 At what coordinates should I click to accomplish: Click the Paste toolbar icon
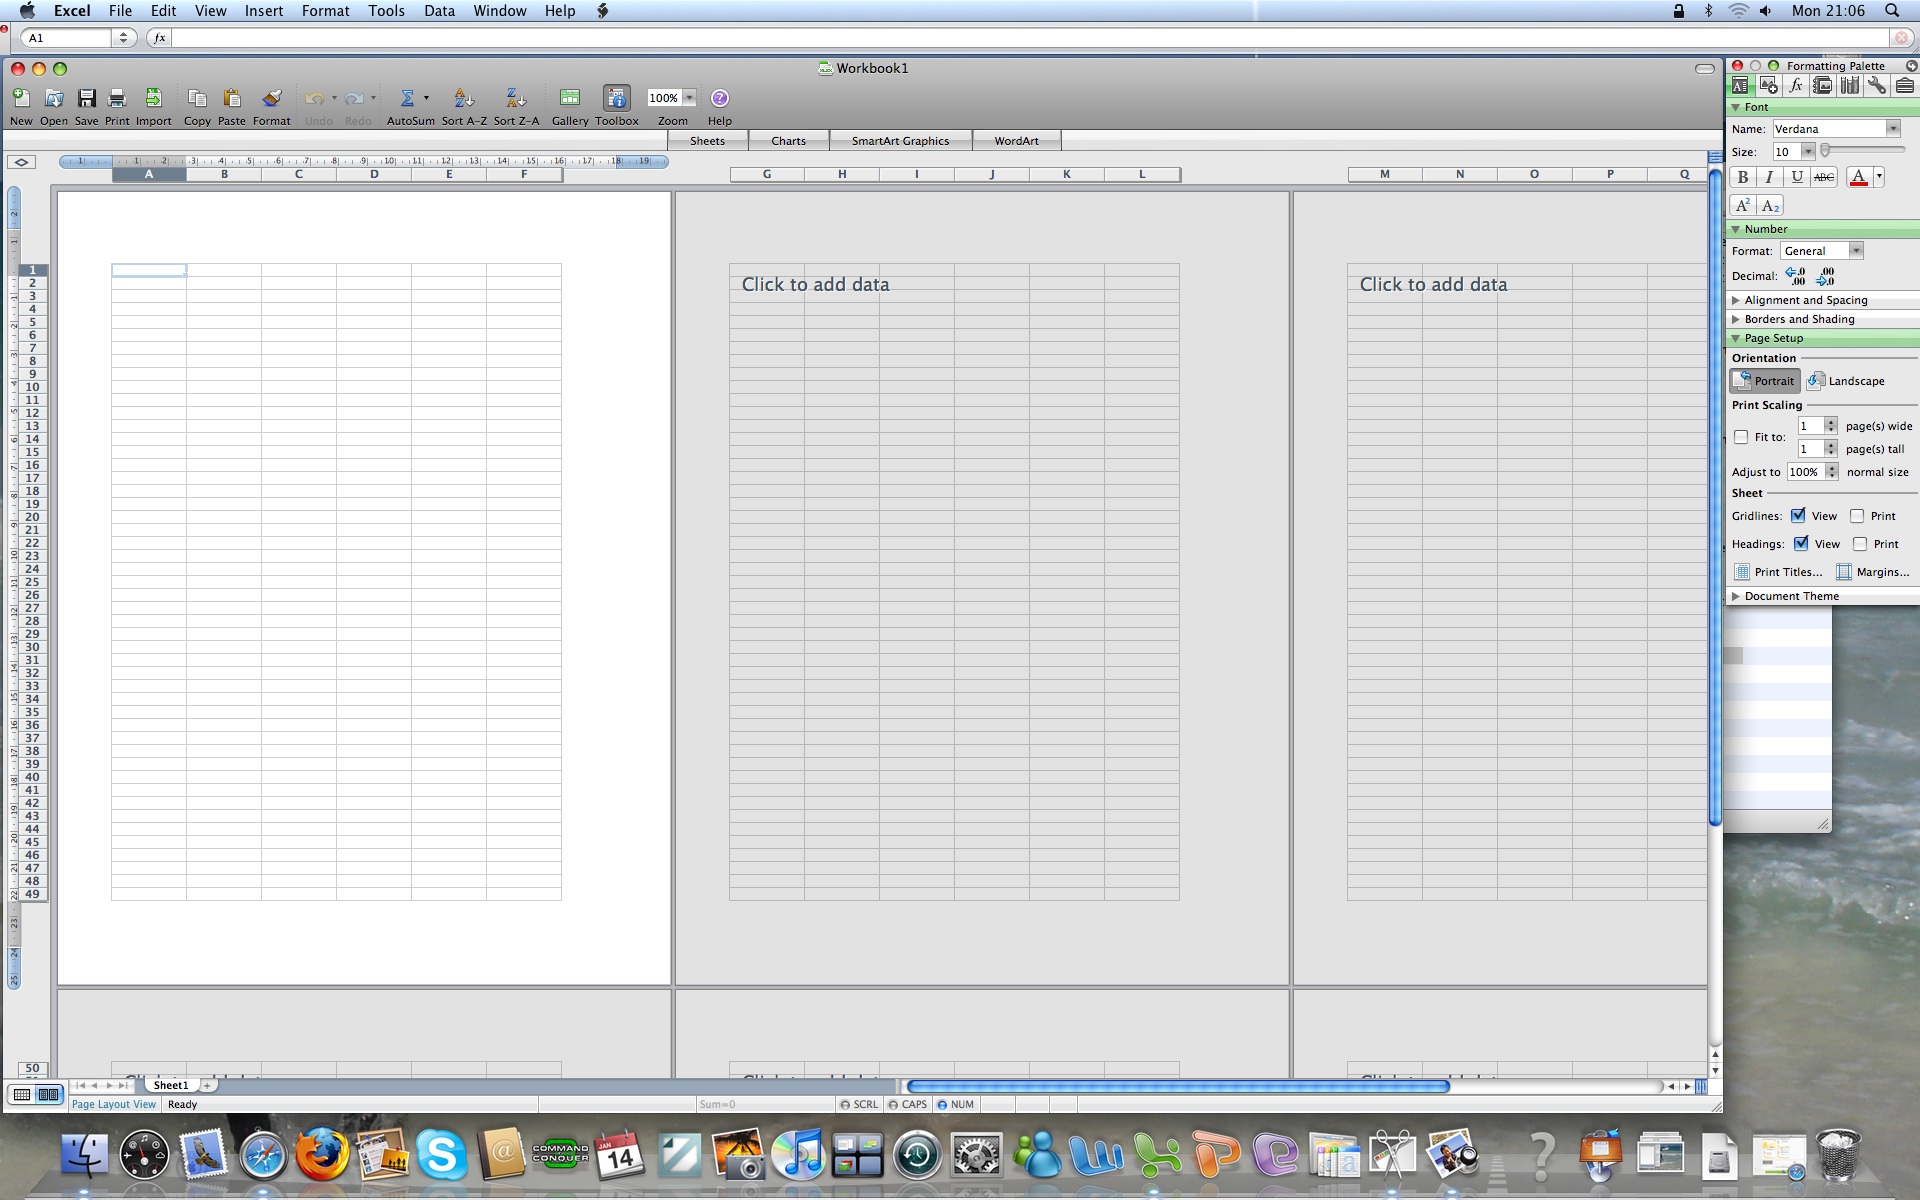pos(232,98)
